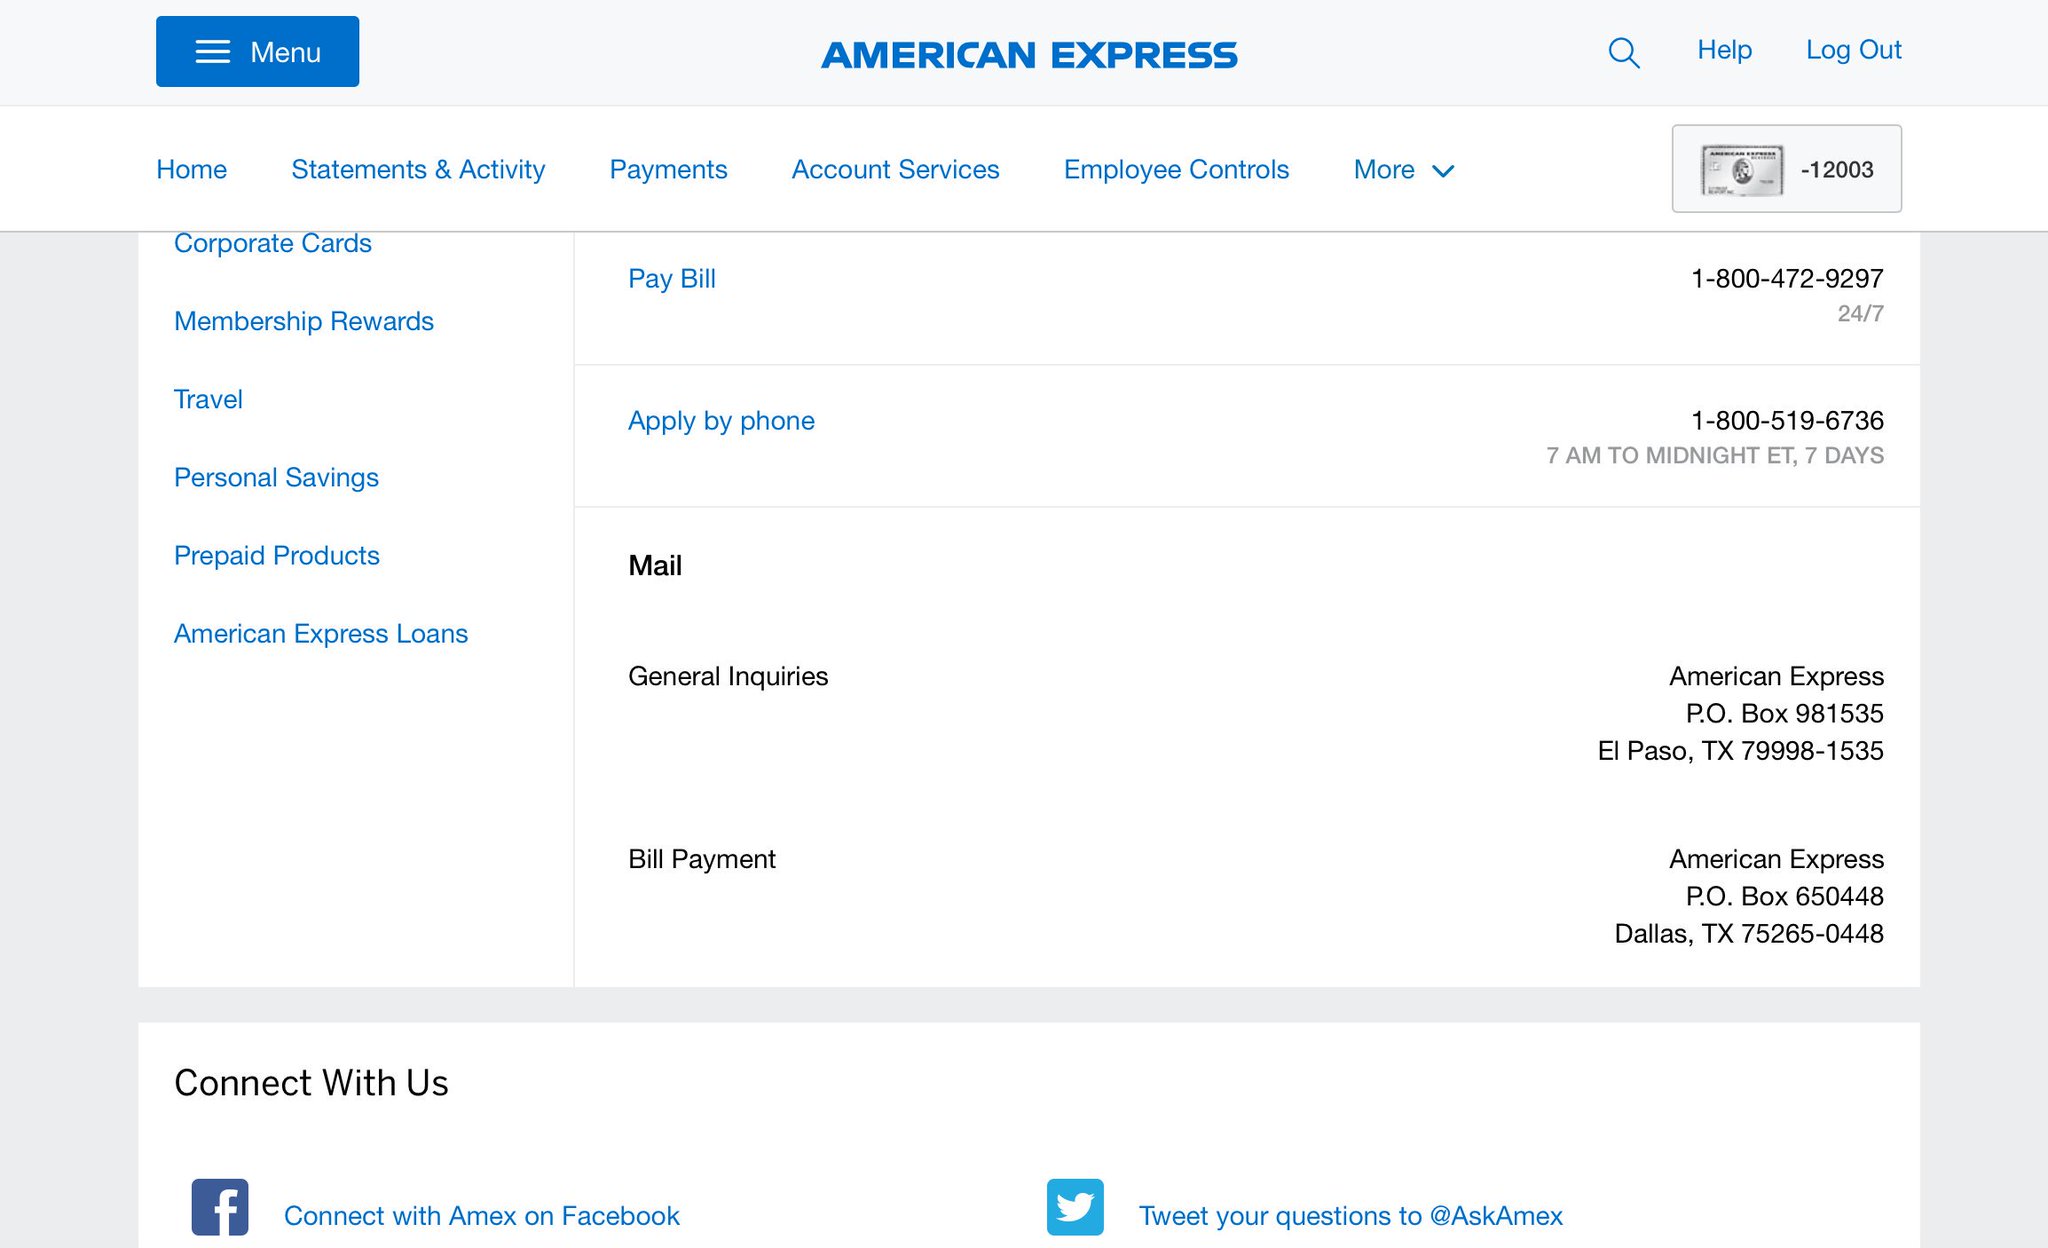The image size is (2048, 1248).
Task: Click the Twitter bird icon
Action: coord(1075,1207)
